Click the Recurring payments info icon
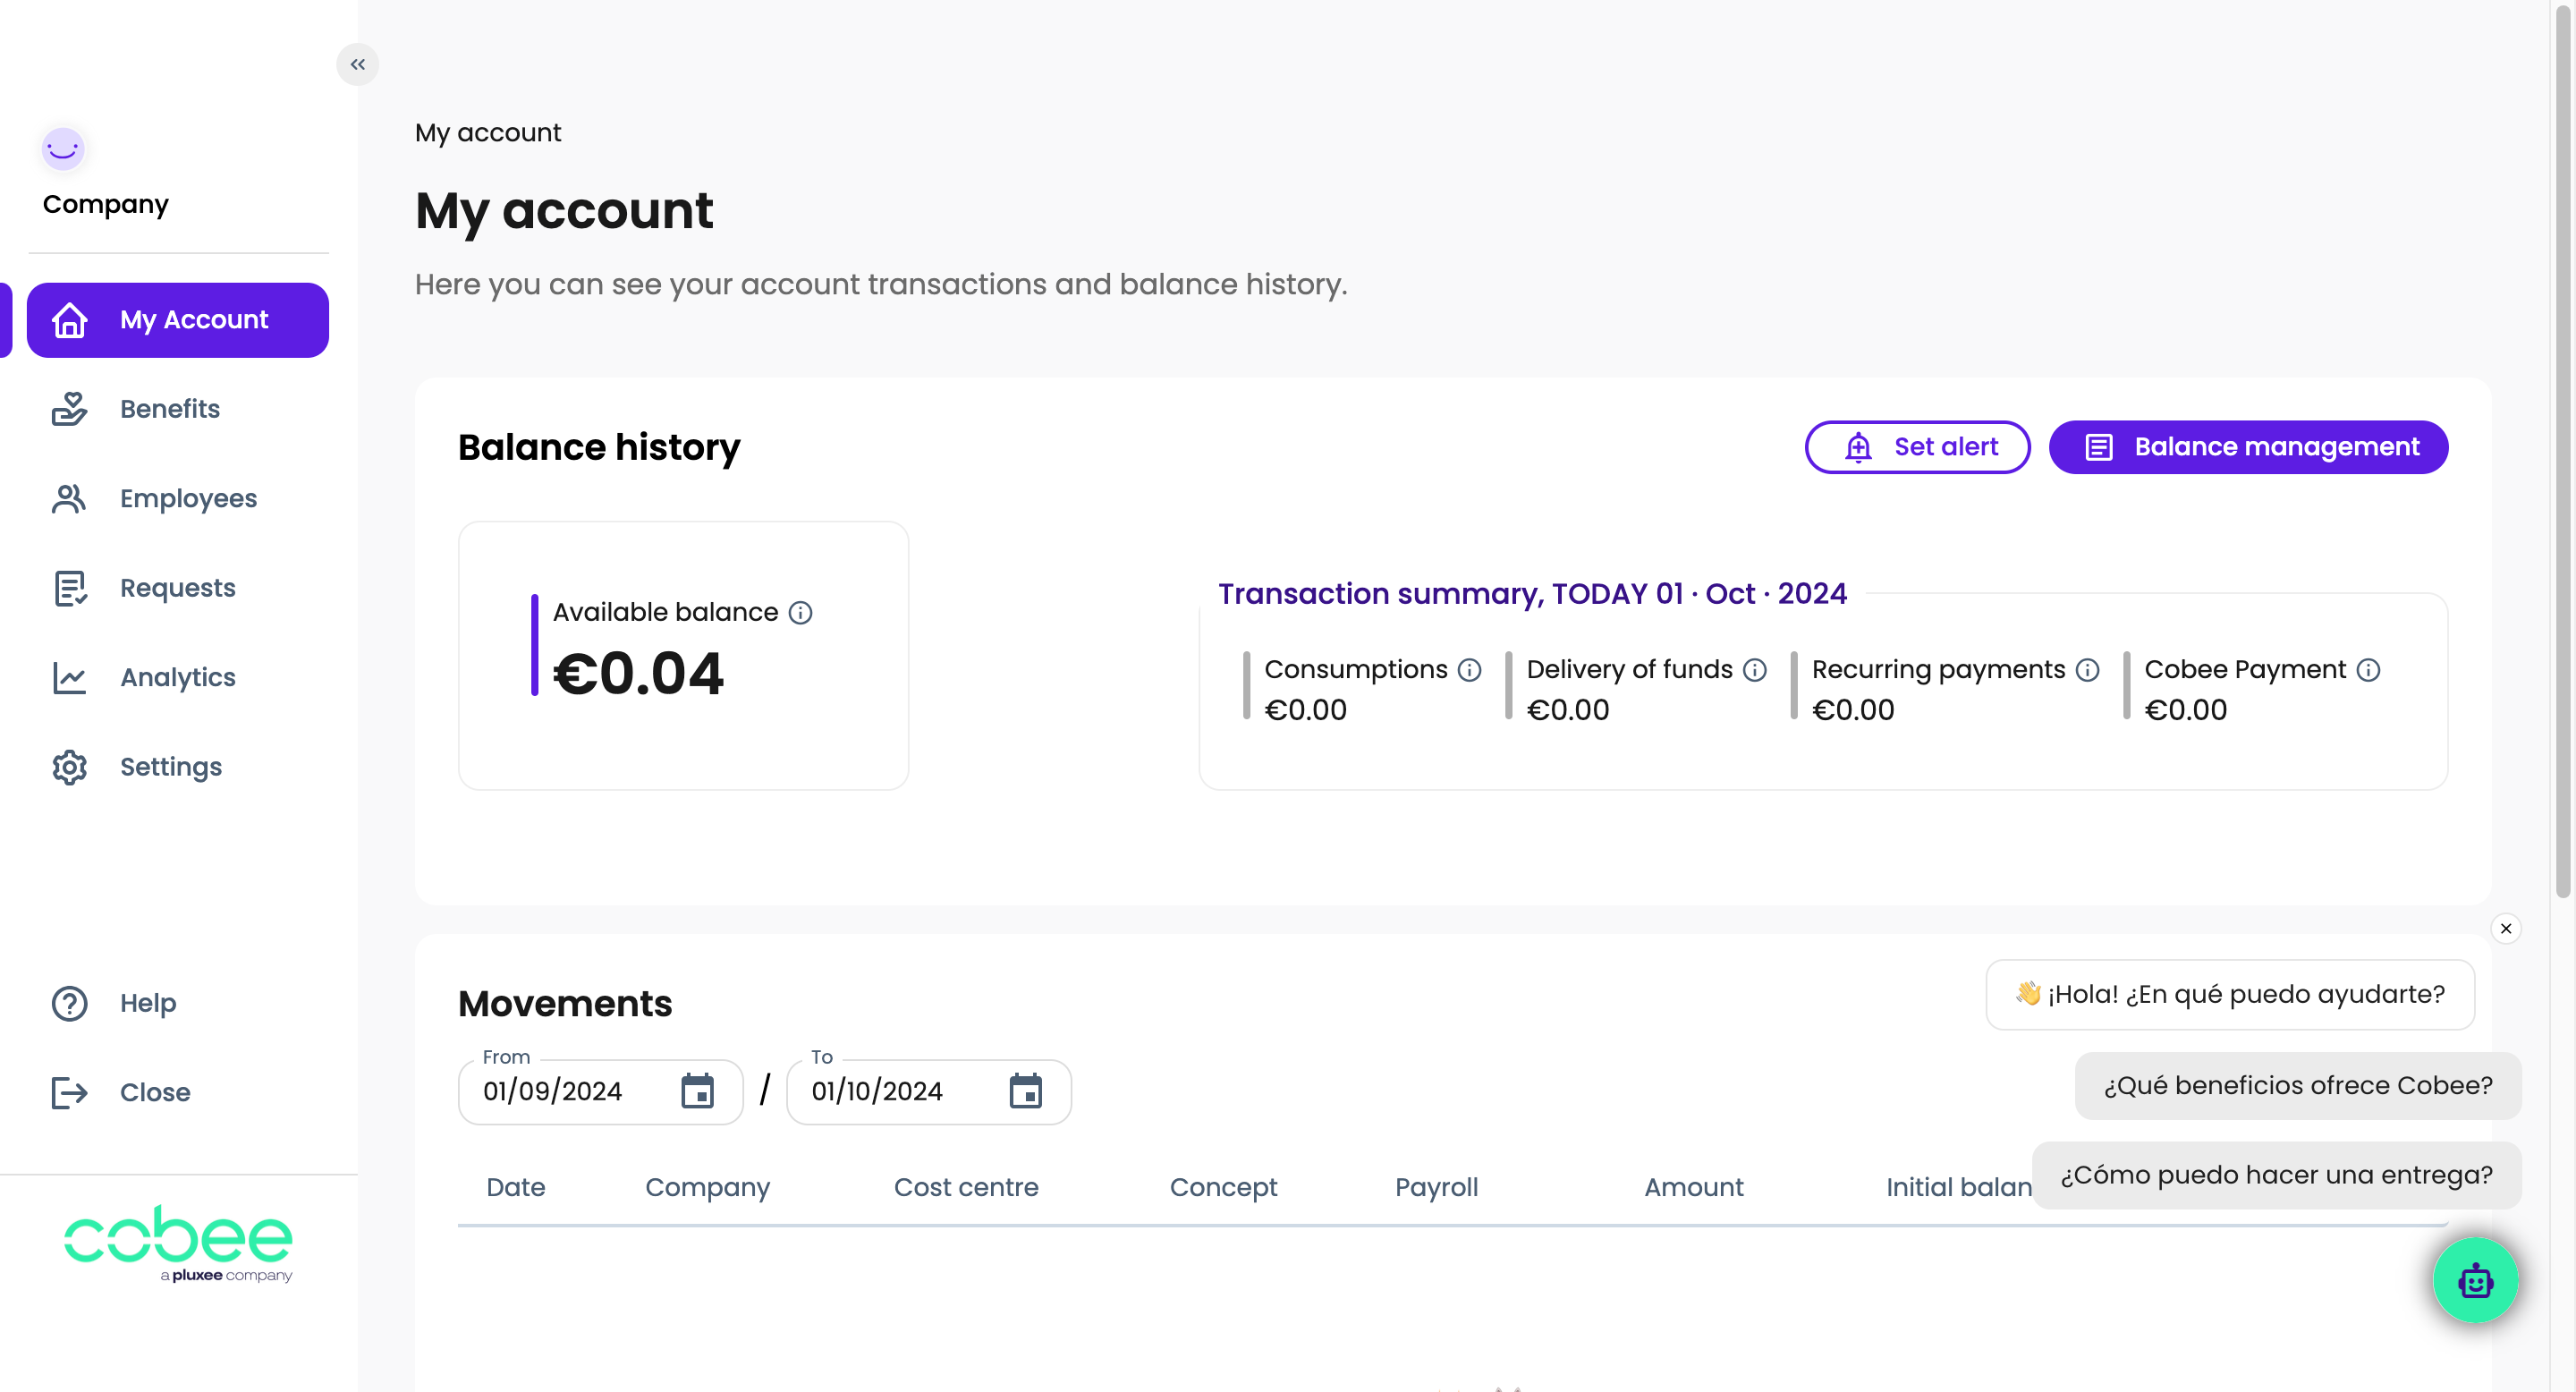The width and height of the screenshot is (2576, 1392). click(x=2087, y=670)
